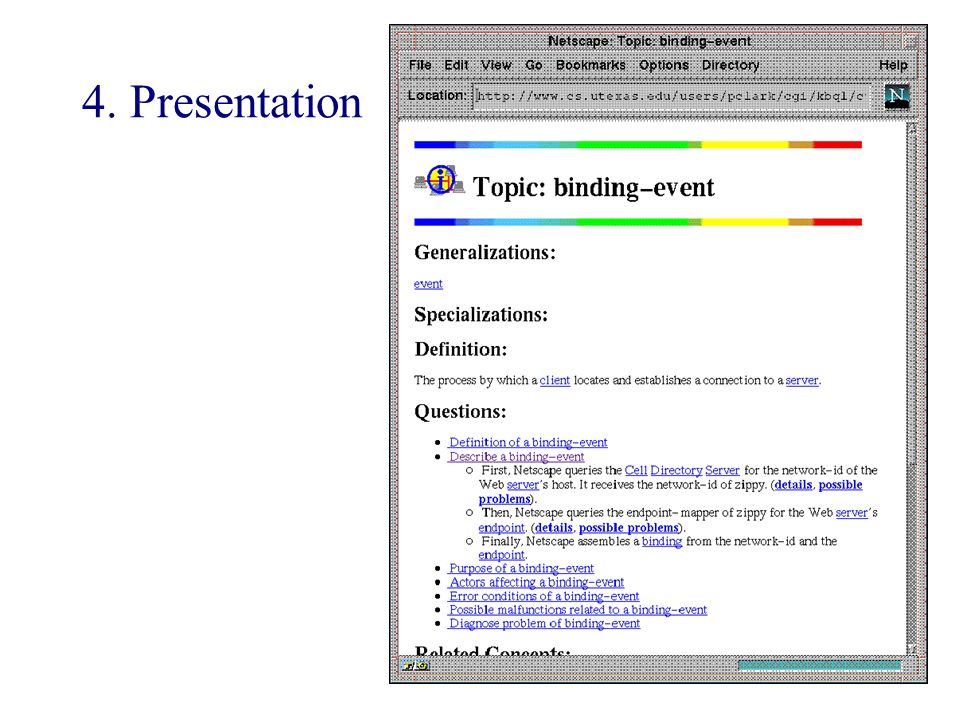Open the Go menu
960x720 pixels.
click(x=533, y=65)
